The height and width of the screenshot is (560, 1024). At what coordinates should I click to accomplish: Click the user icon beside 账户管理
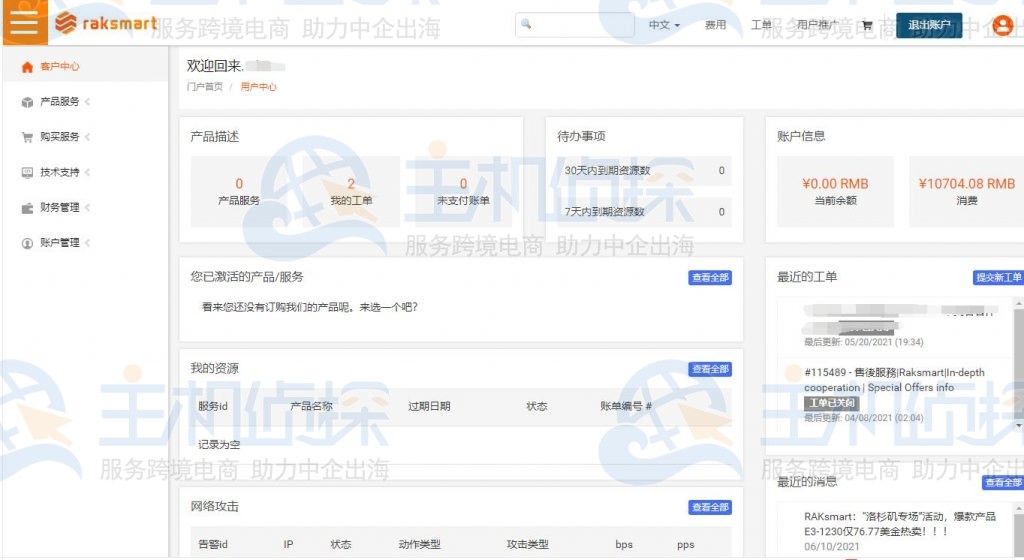coord(27,243)
